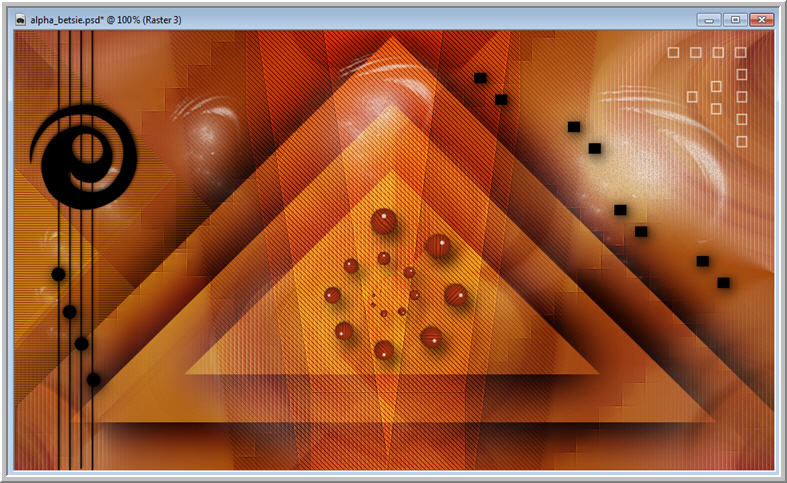
Task: Minimize the alpha_betsie.psd window
Action: (x=709, y=20)
